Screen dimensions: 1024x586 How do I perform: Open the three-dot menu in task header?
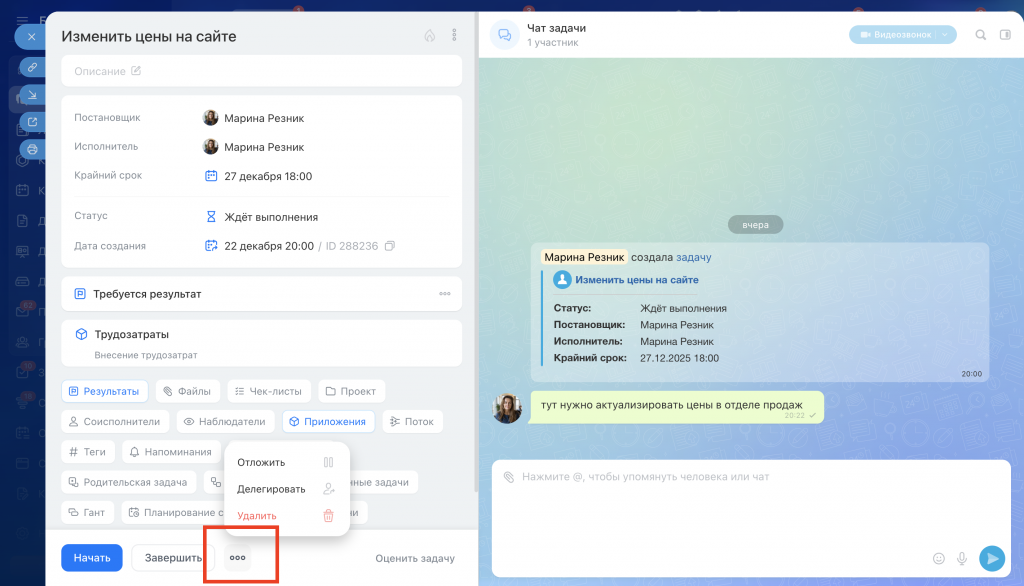(x=454, y=35)
